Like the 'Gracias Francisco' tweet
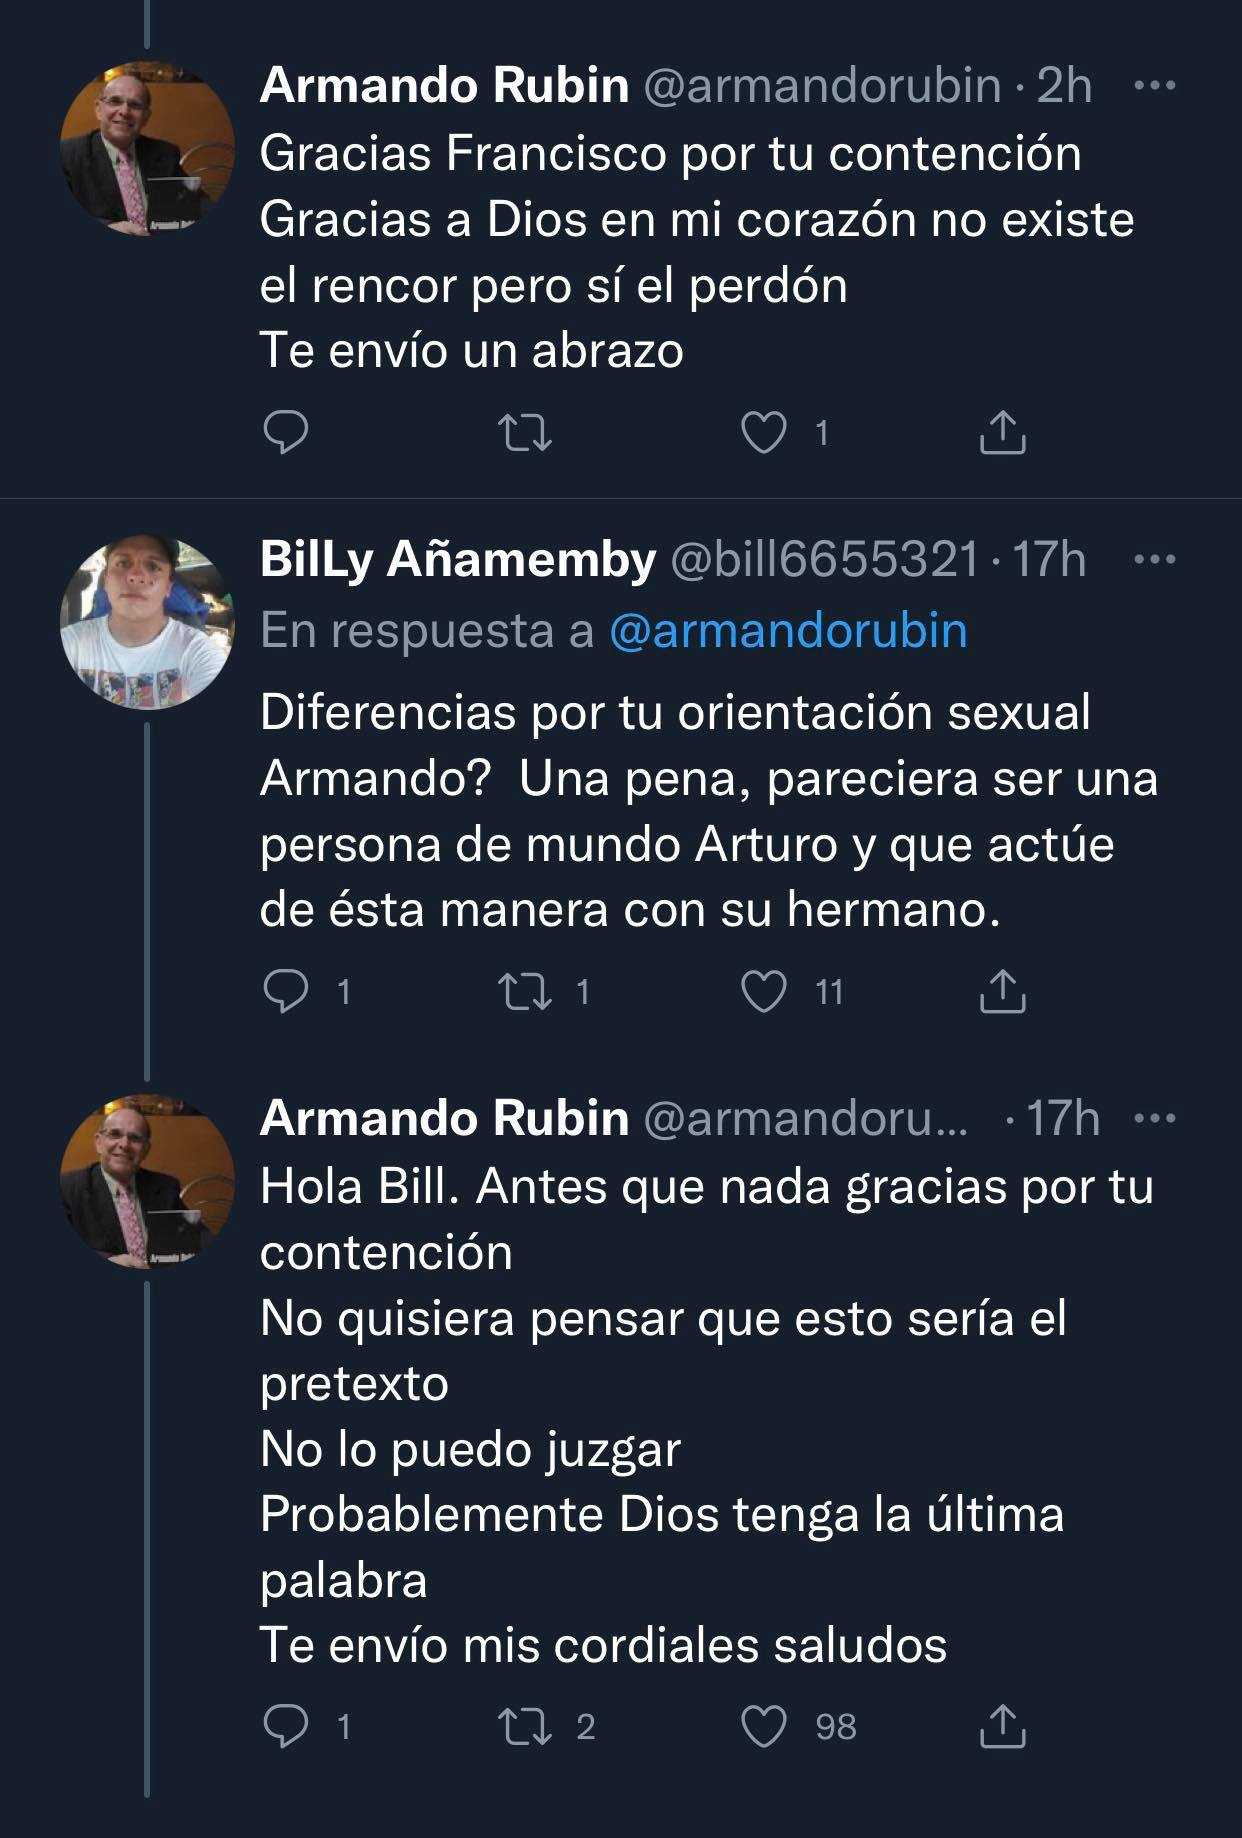The image size is (1242, 1838). point(764,433)
